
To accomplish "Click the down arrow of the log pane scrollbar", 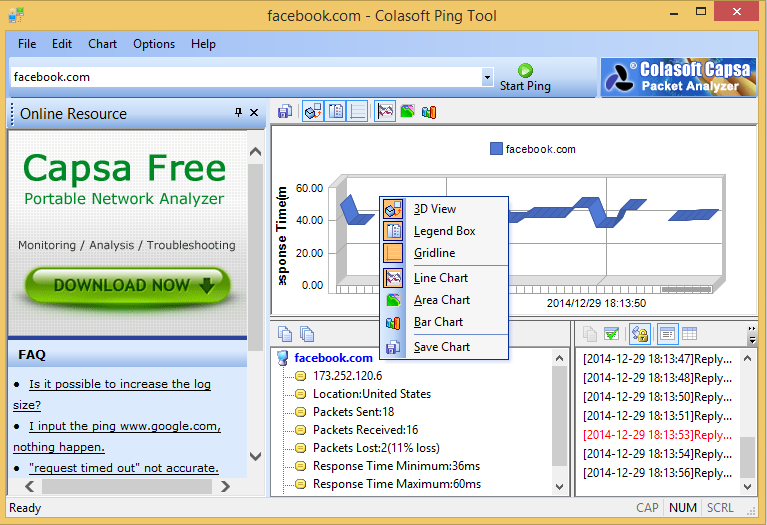I will [x=747, y=487].
